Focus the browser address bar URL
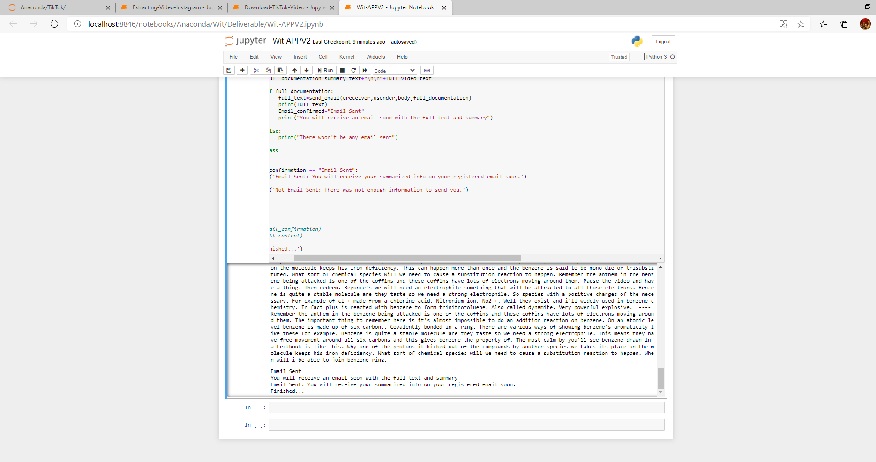 [x=206, y=24]
